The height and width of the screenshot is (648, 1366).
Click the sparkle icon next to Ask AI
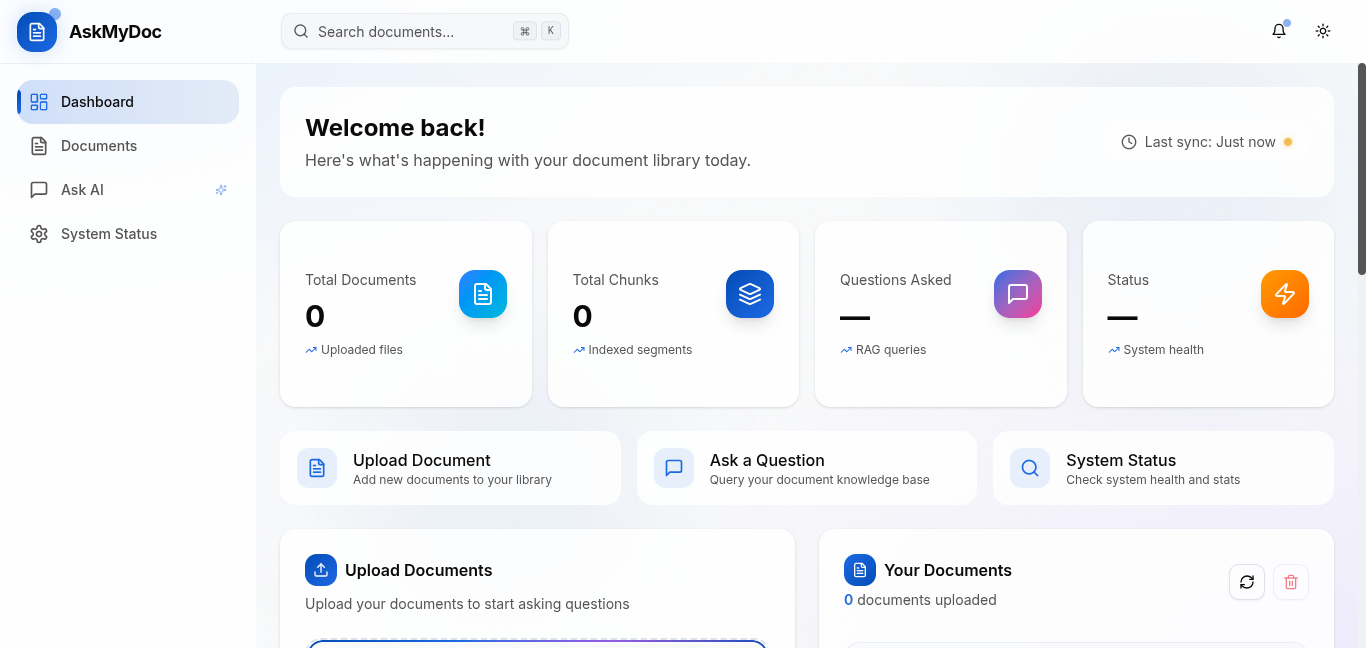point(221,189)
